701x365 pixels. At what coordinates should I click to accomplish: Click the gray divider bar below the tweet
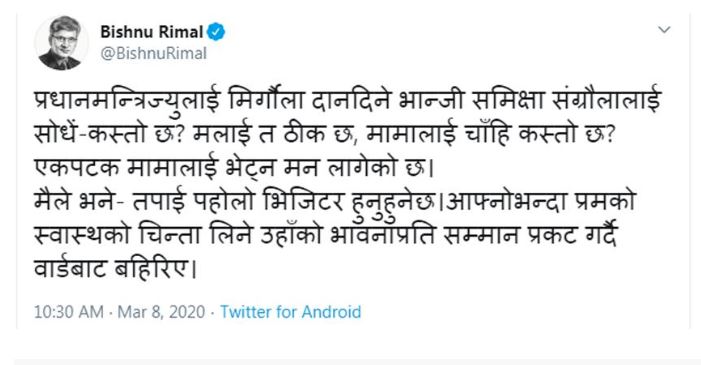tap(357, 361)
